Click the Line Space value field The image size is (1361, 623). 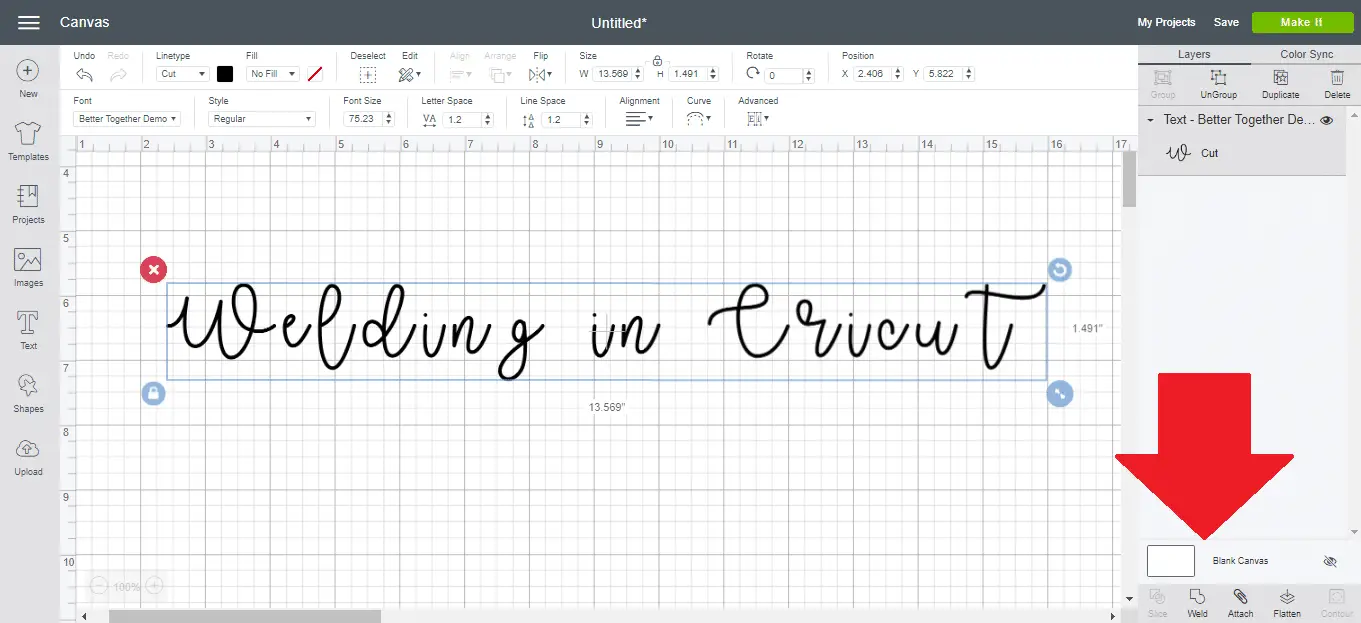(567, 119)
